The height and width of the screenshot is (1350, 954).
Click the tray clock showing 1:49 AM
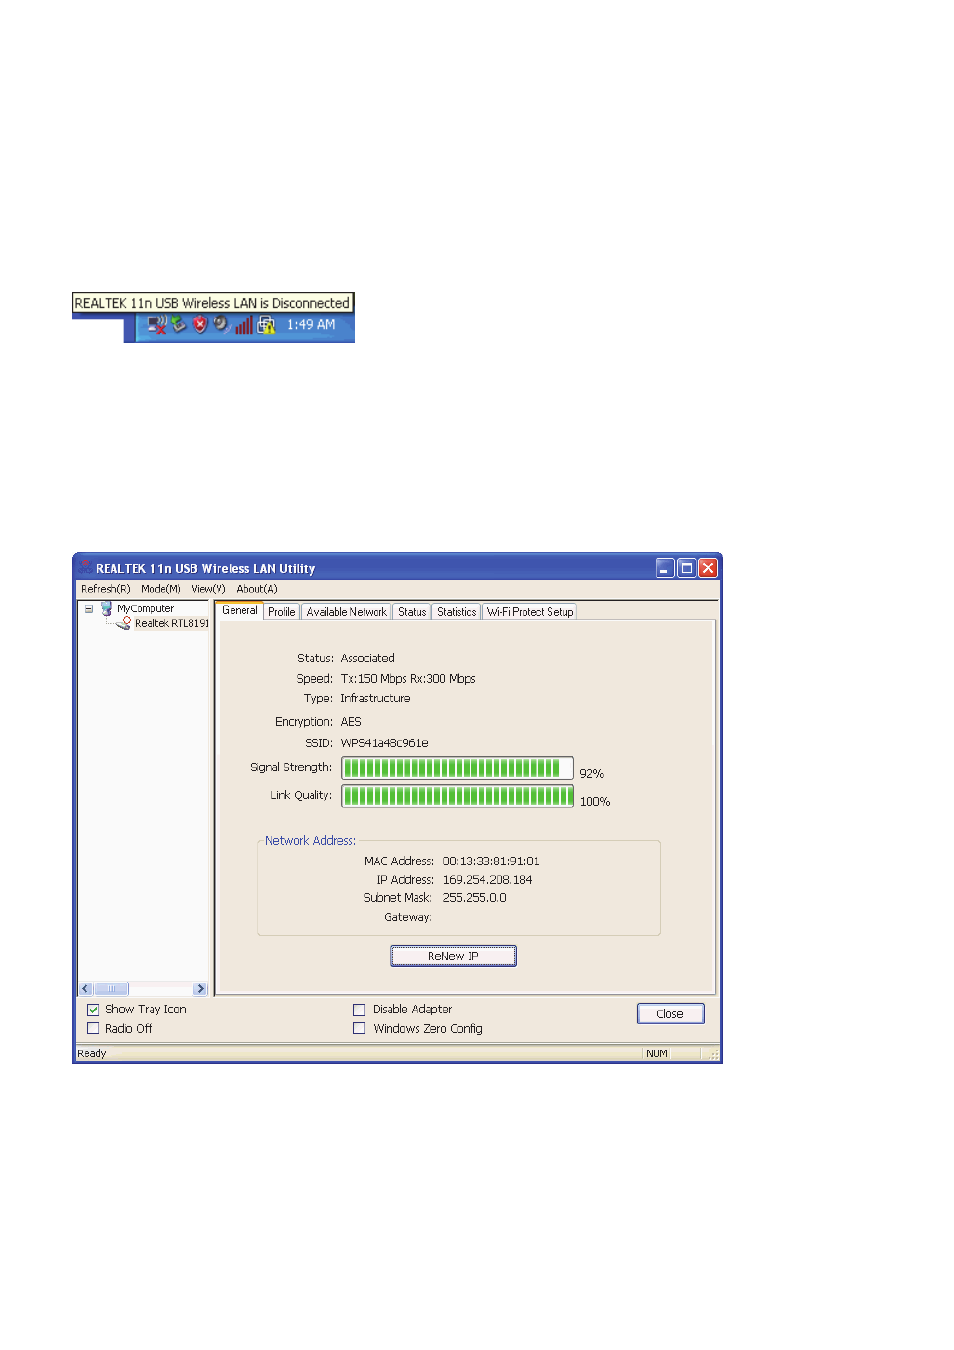tap(311, 325)
